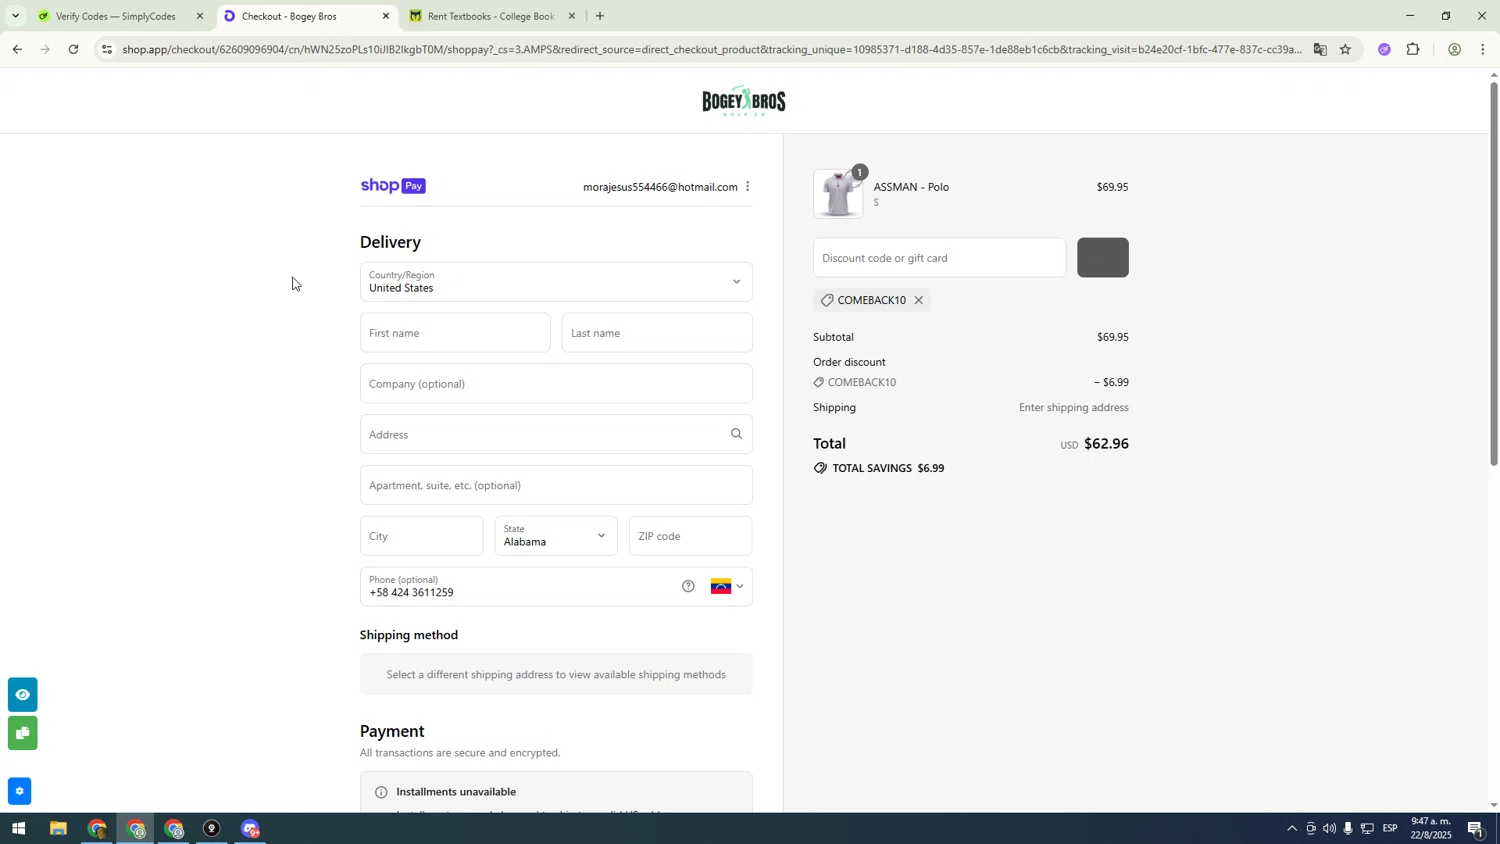
Task: Click the Shop Pay logo
Action: click(x=393, y=186)
